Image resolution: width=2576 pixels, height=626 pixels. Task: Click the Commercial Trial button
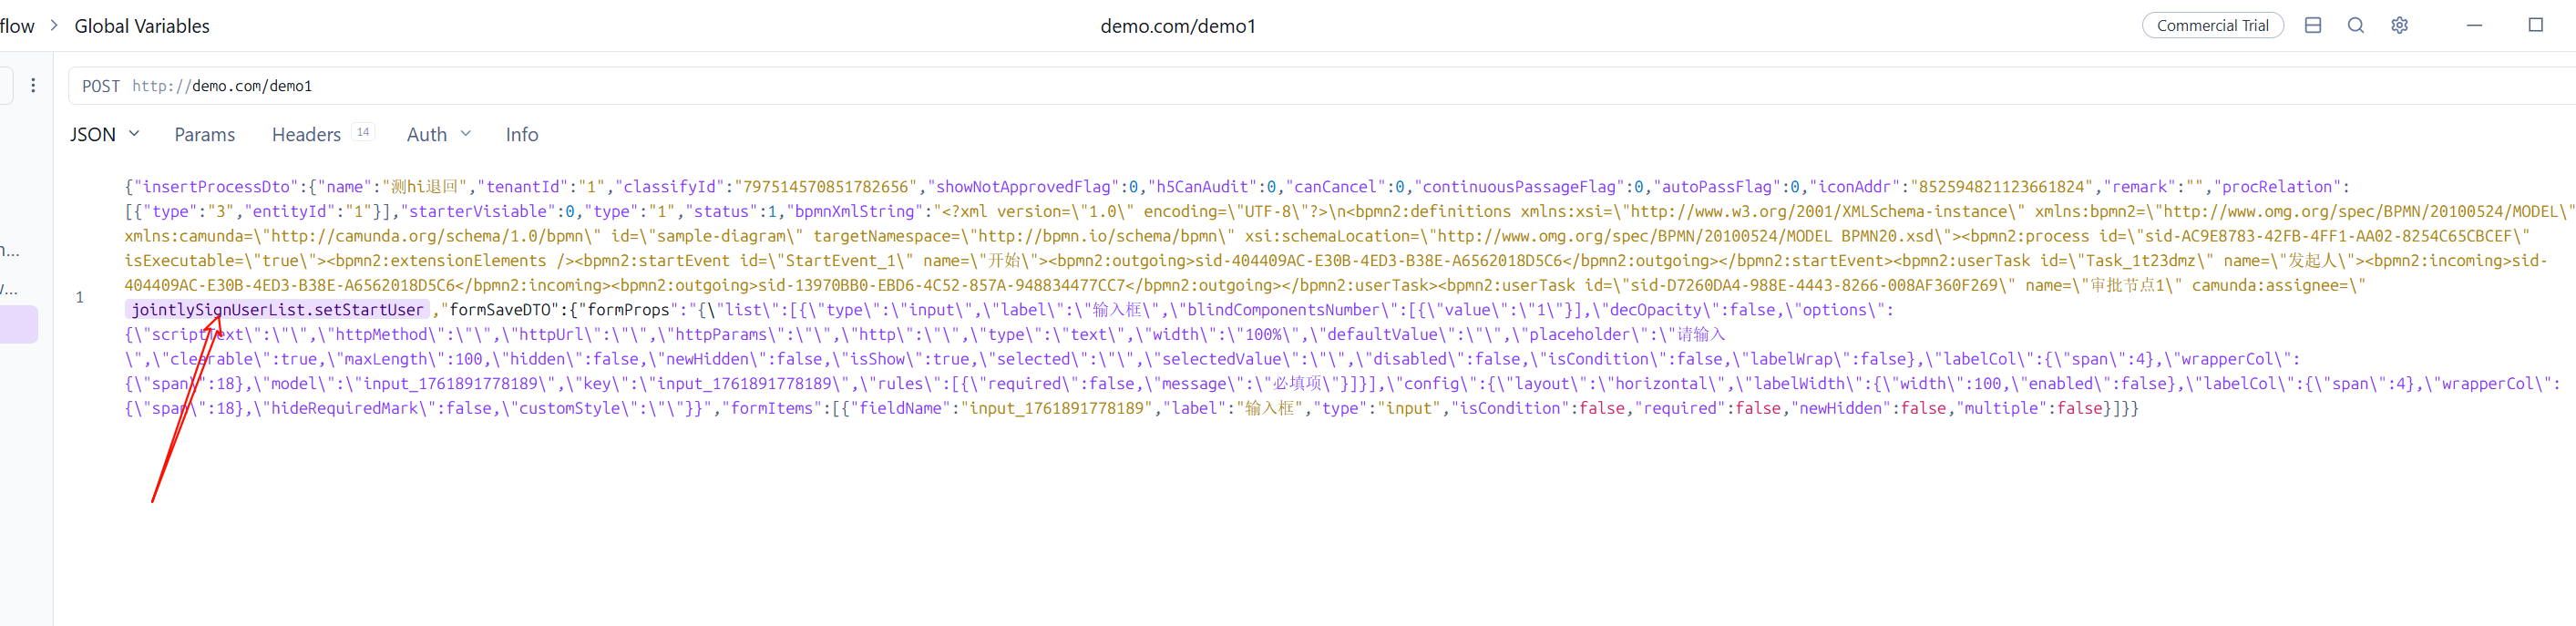coord(2211,26)
